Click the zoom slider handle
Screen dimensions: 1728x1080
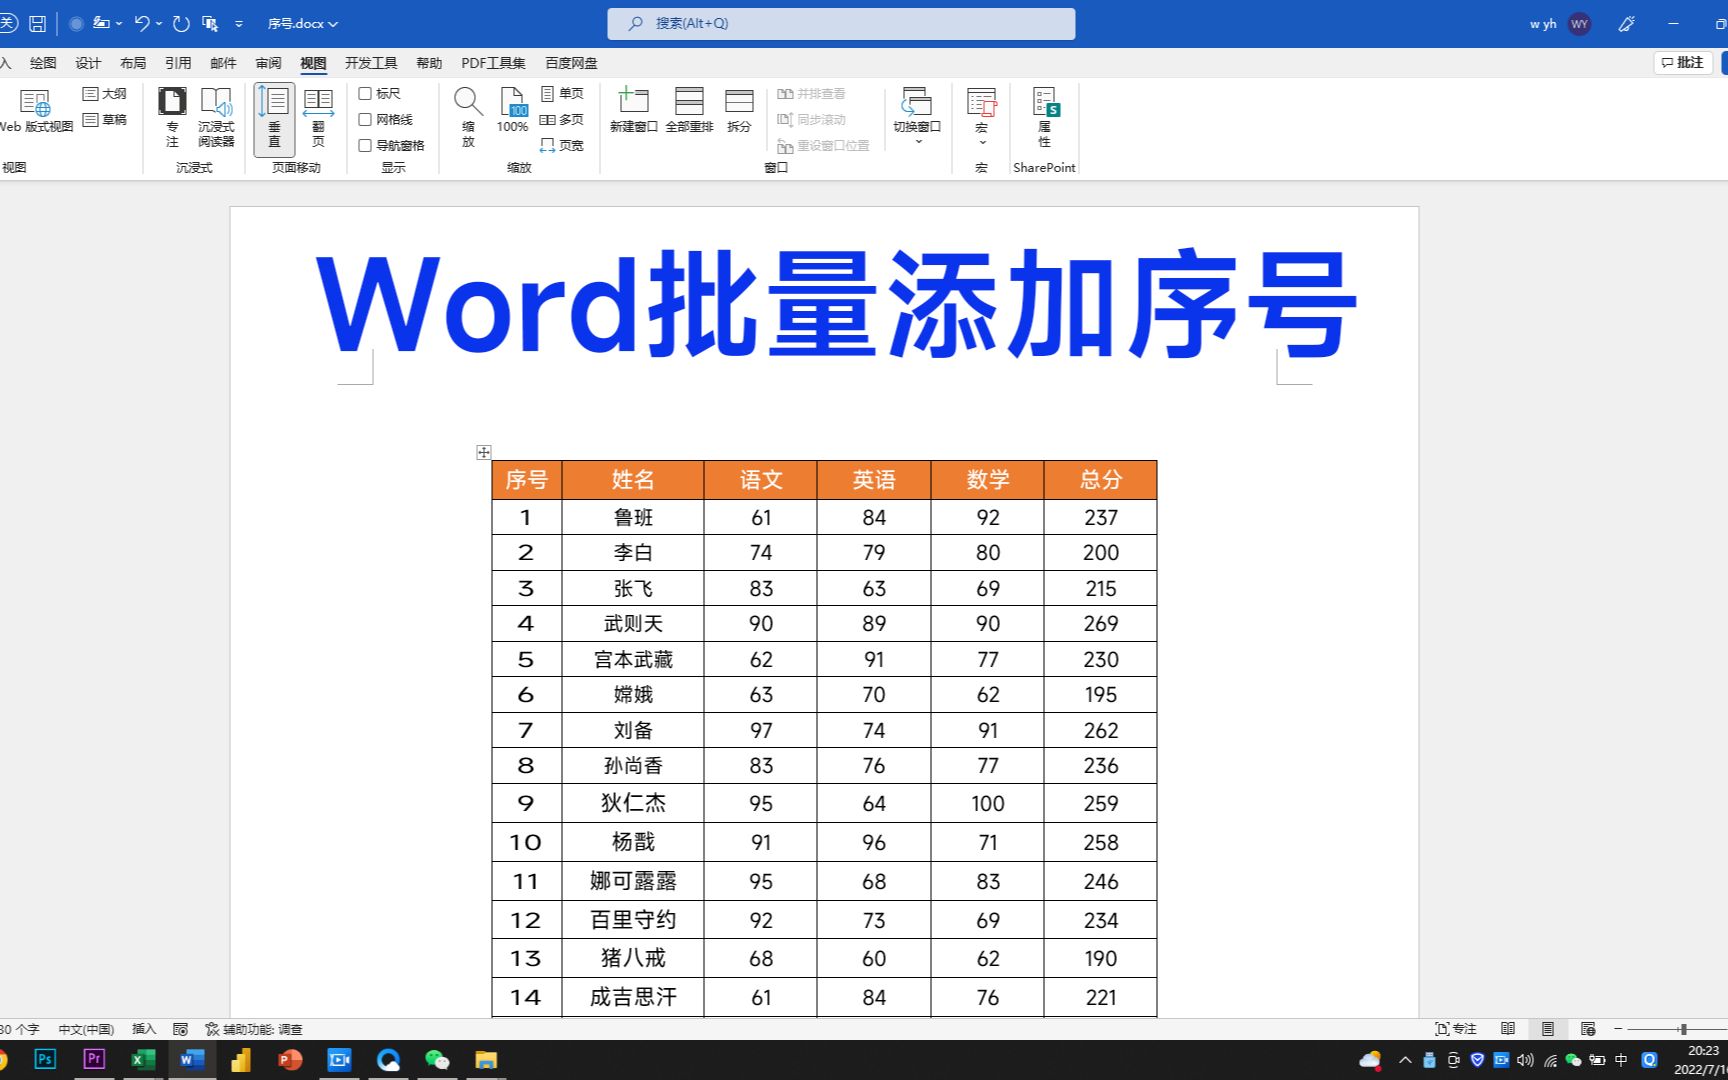click(1684, 1029)
